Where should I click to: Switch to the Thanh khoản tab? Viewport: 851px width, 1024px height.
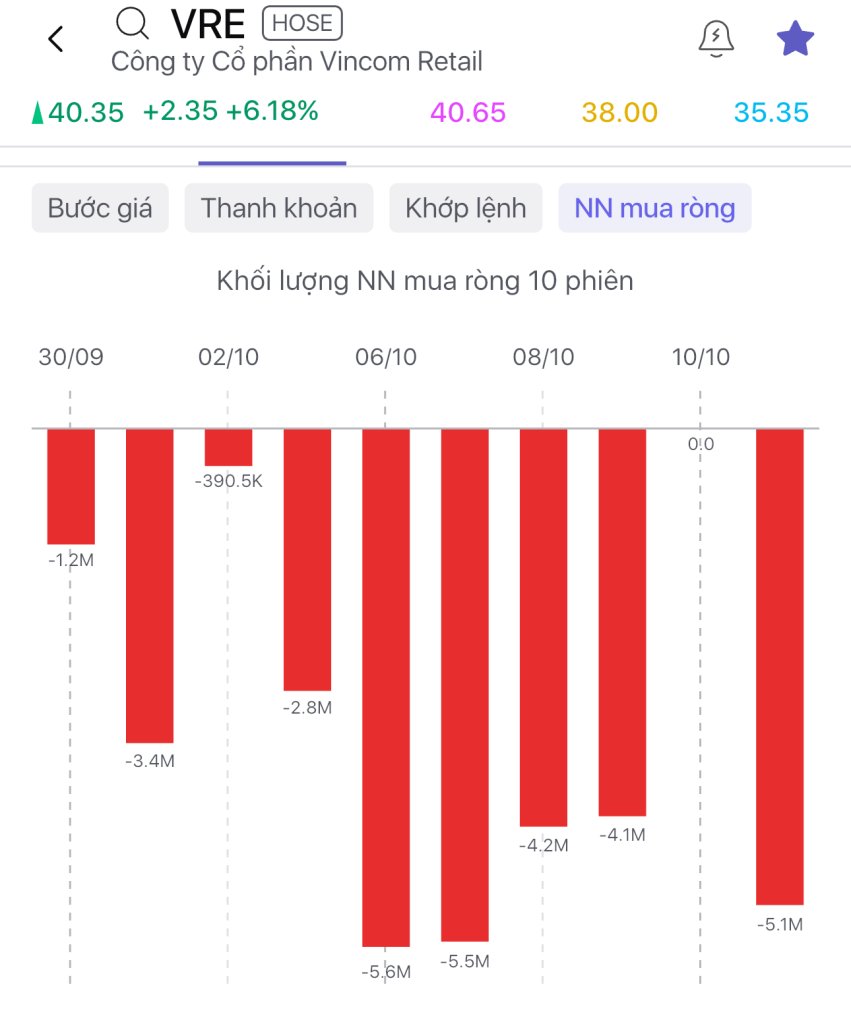coord(279,208)
